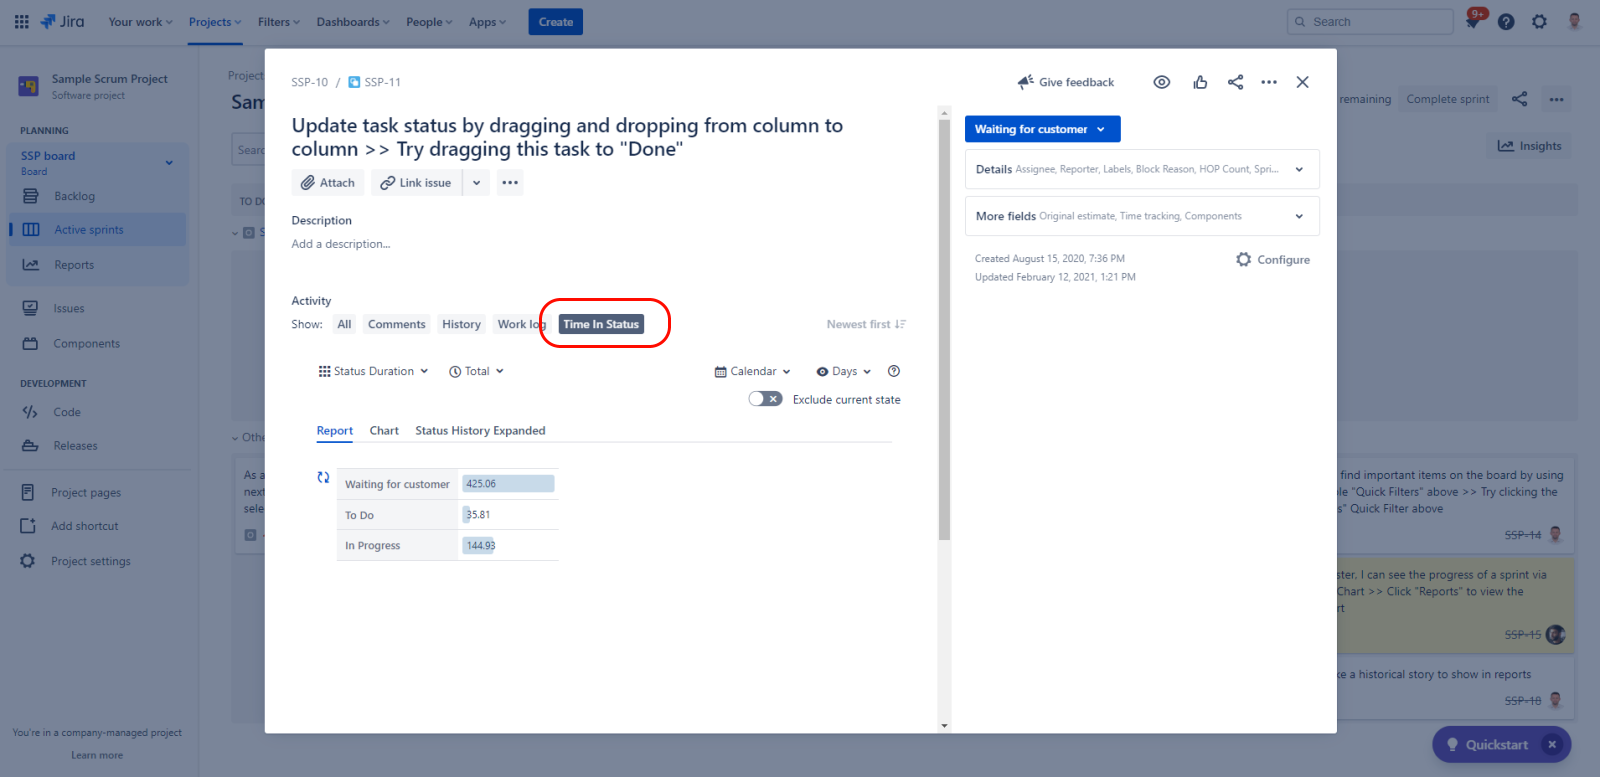The width and height of the screenshot is (1600, 777).
Task: Open the help question mark near Days
Action: [894, 371]
